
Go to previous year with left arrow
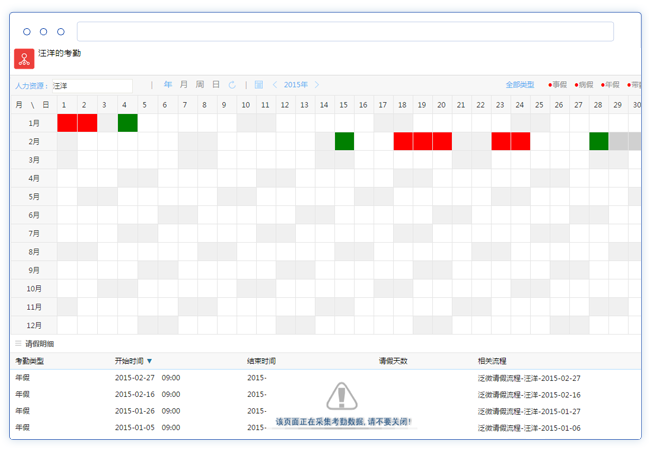275,85
